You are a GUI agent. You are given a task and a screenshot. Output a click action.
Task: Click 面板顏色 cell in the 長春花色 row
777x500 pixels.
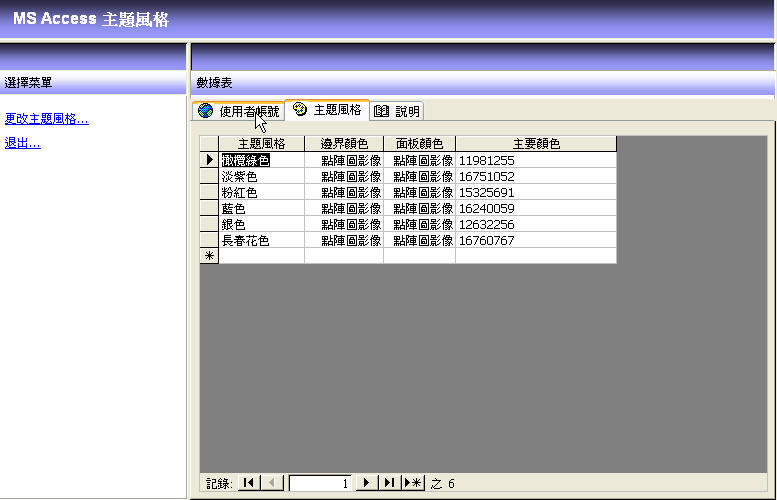[x=419, y=240]
